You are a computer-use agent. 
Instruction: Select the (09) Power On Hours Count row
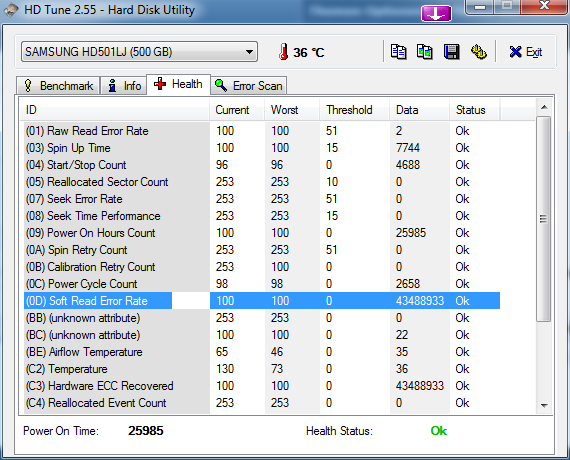click(262, 233)
